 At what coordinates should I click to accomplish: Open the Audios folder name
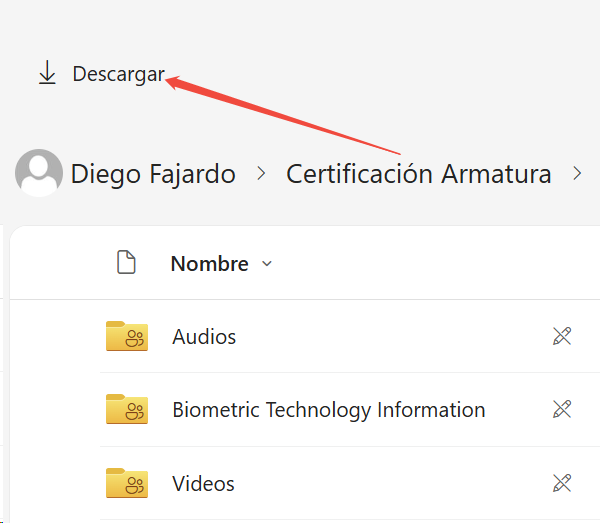tap(204, 336)
